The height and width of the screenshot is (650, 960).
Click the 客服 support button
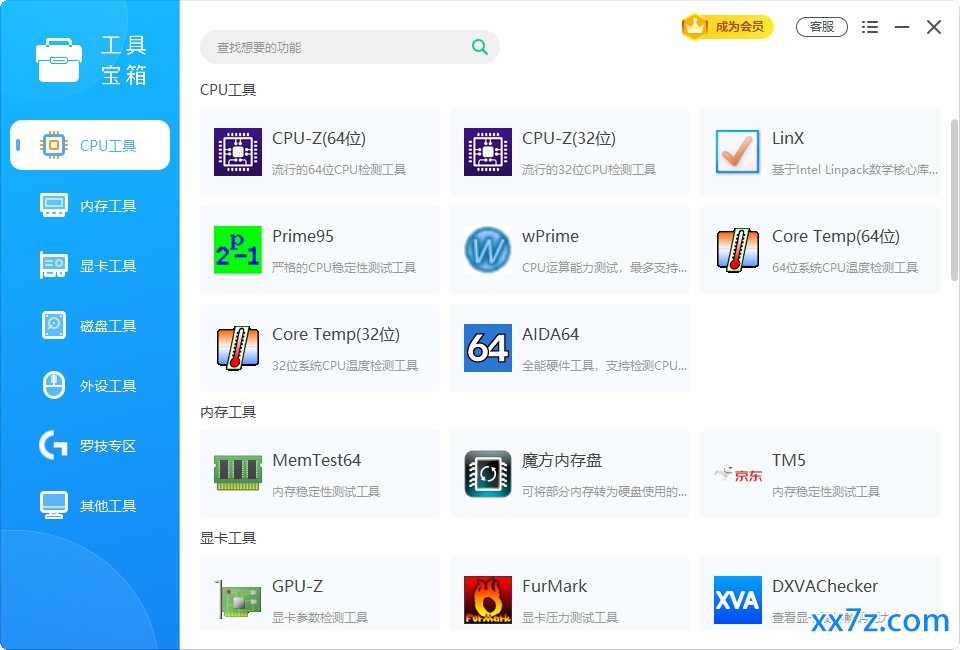pyautogui.click(x=822, y=27)
